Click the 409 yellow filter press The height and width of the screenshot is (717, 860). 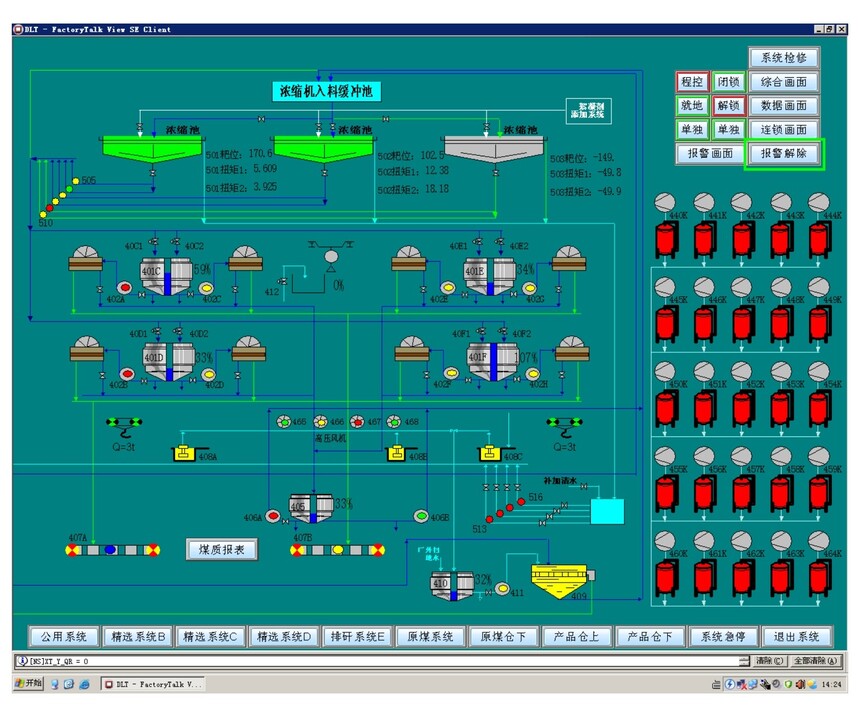point(559,581)
